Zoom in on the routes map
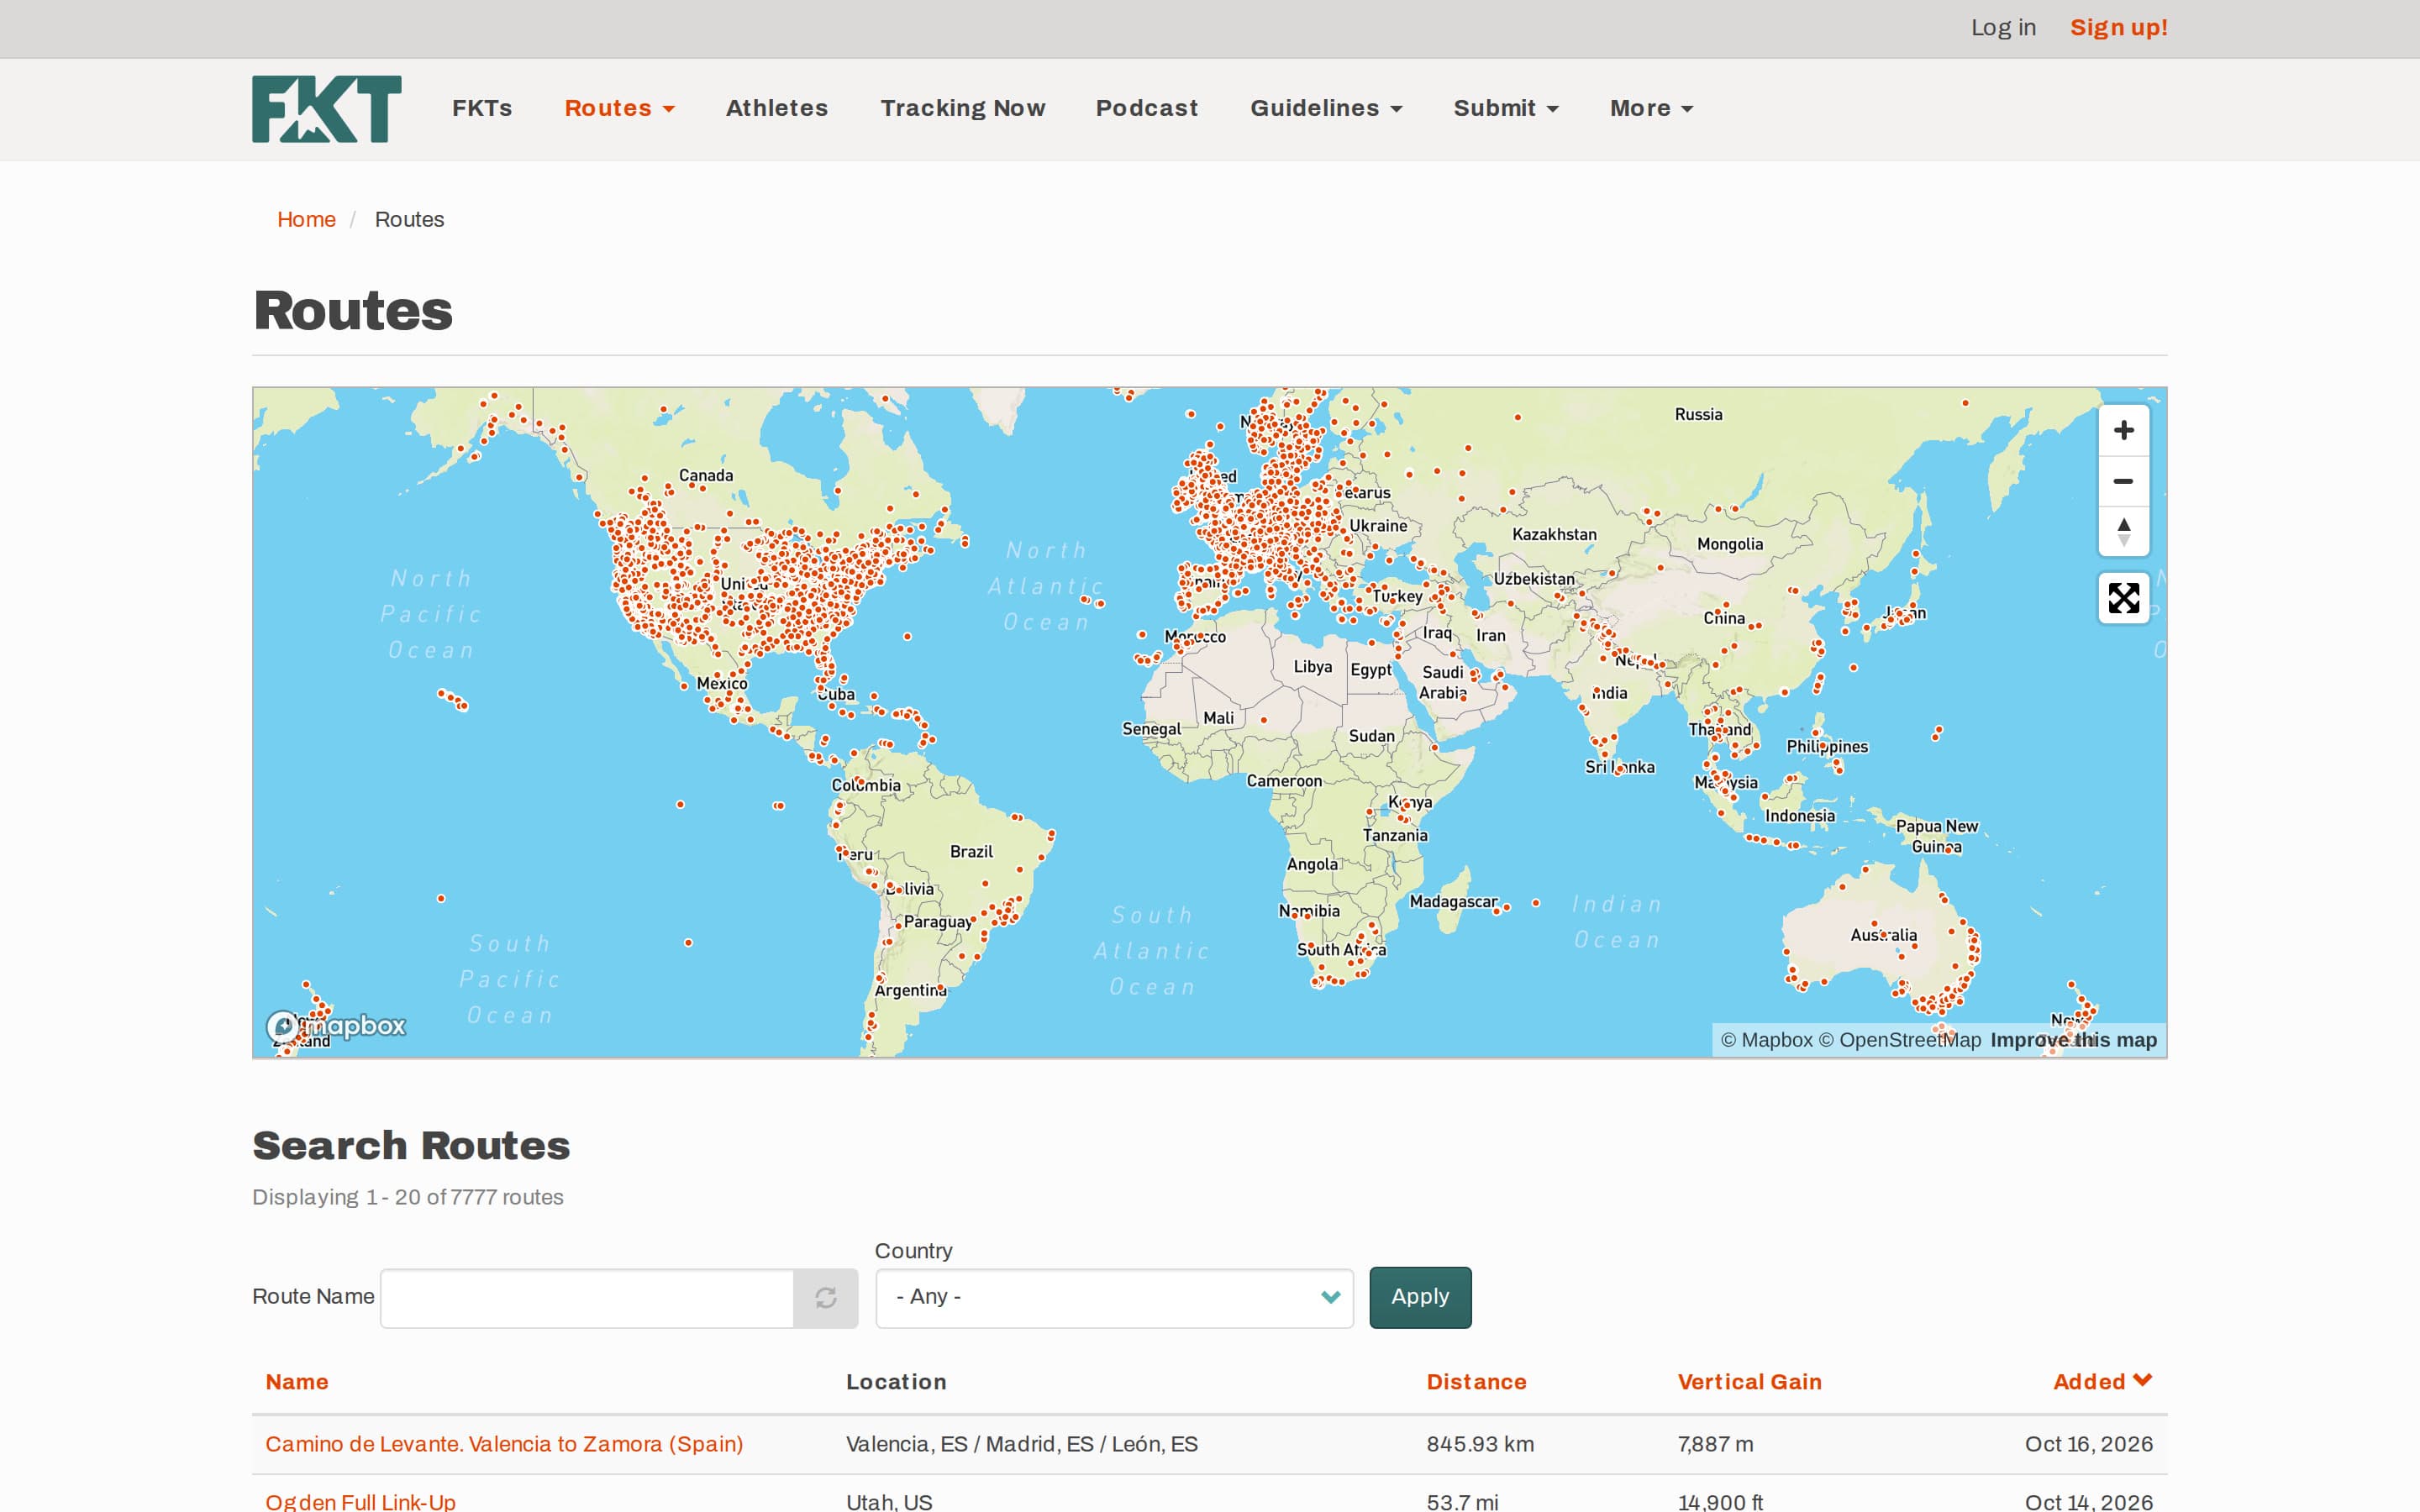The image size is (2420, 1512). 2123,430
